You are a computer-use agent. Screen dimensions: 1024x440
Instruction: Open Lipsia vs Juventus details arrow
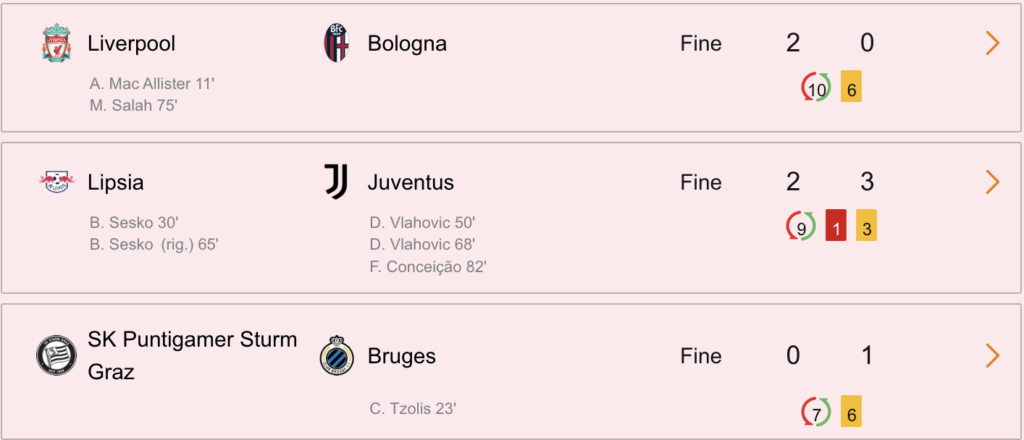coord(993,182)
